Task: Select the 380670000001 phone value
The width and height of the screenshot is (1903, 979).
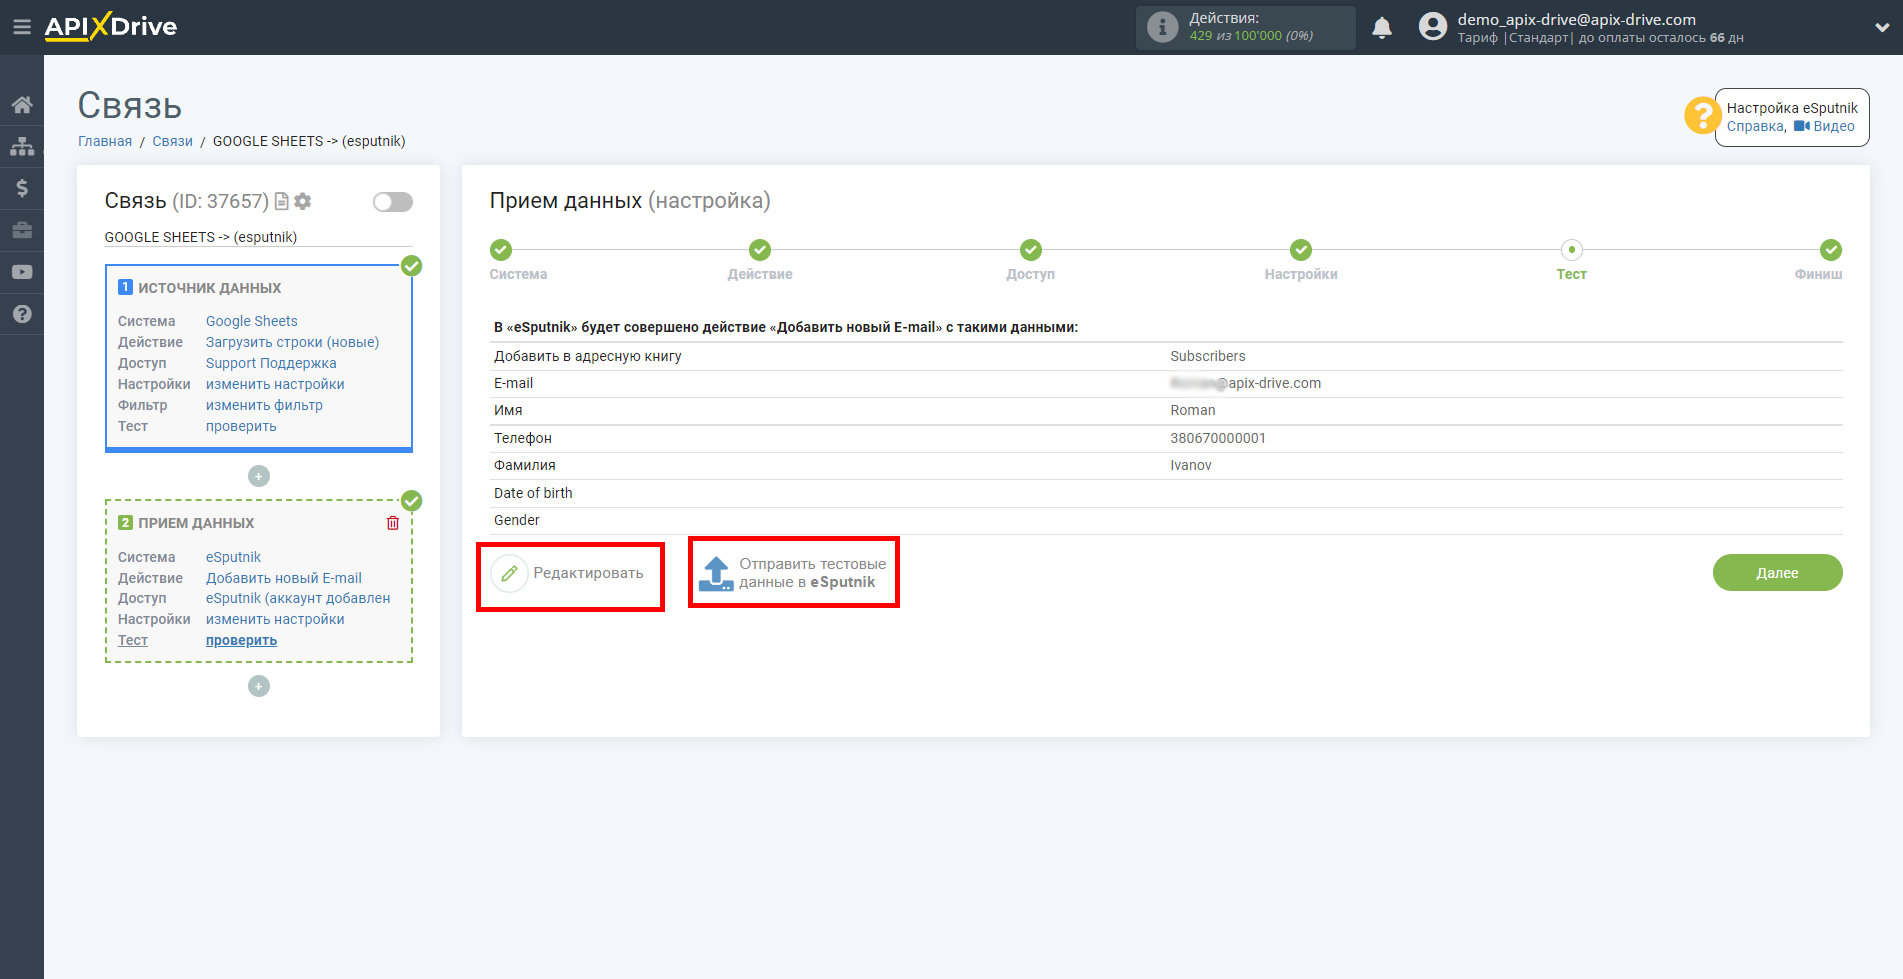Action: pos(1217,438)
